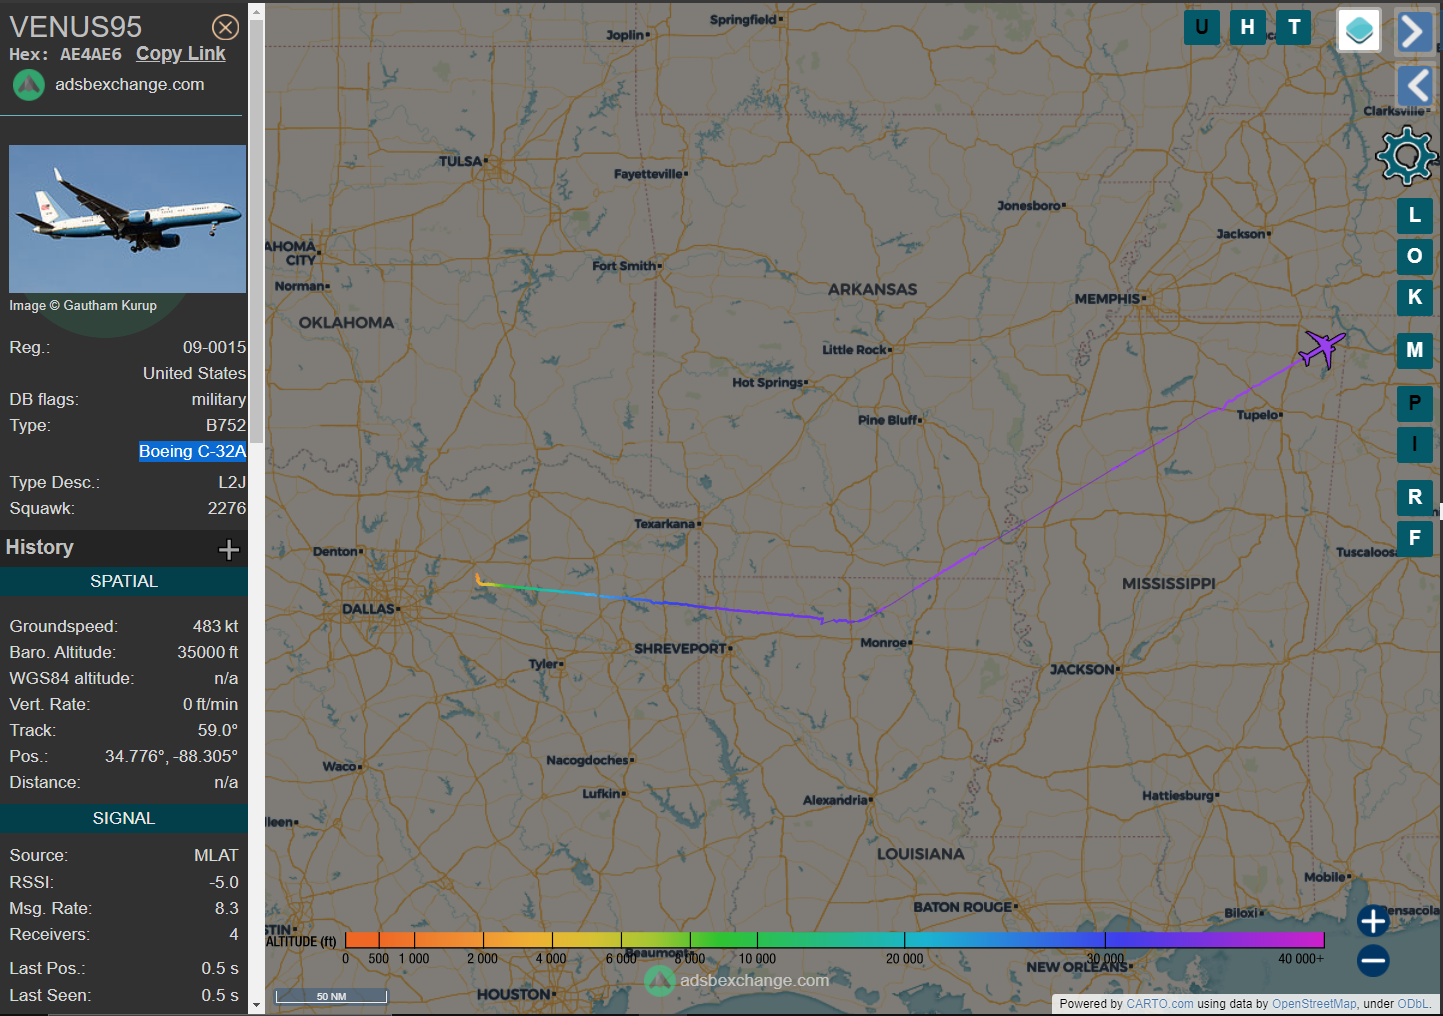Click the military DB flag value
1443x1016 pixels.
pos(219,400)
